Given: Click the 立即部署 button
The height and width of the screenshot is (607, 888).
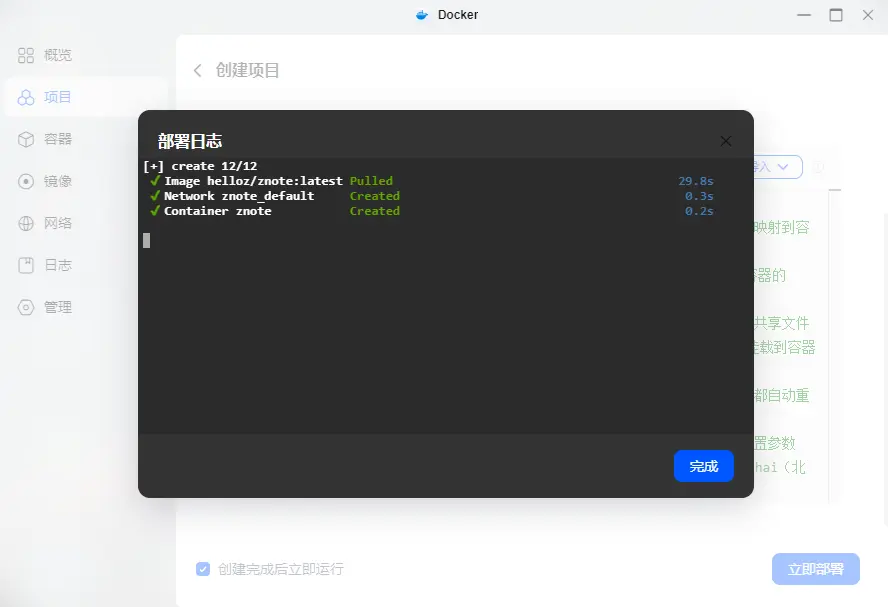Looking at the screenshot, I should click(816, 568).
